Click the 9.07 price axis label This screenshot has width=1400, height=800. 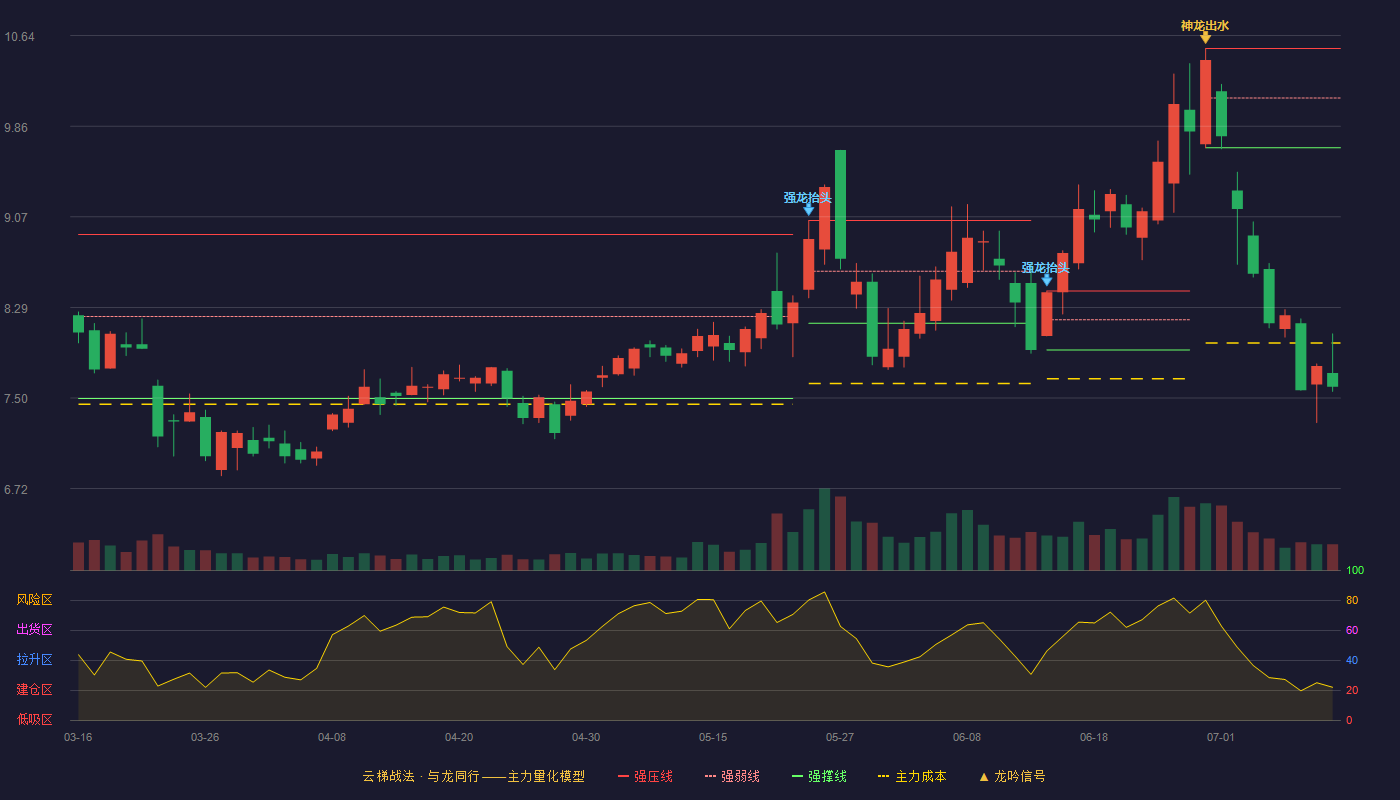tap(16, 218)
